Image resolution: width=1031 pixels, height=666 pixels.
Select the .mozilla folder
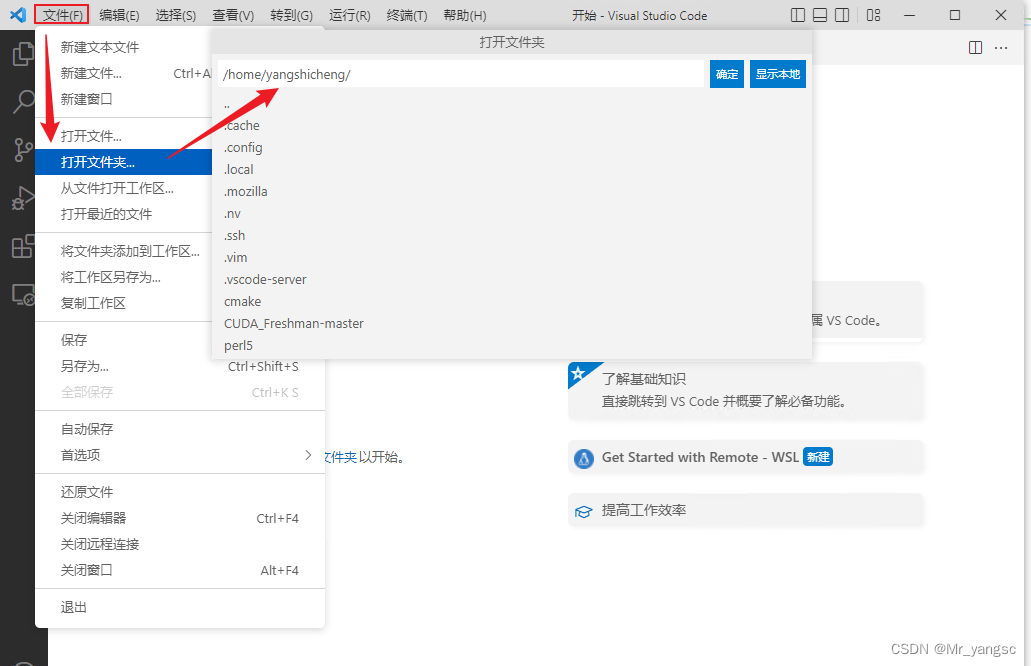click(512, 191)
